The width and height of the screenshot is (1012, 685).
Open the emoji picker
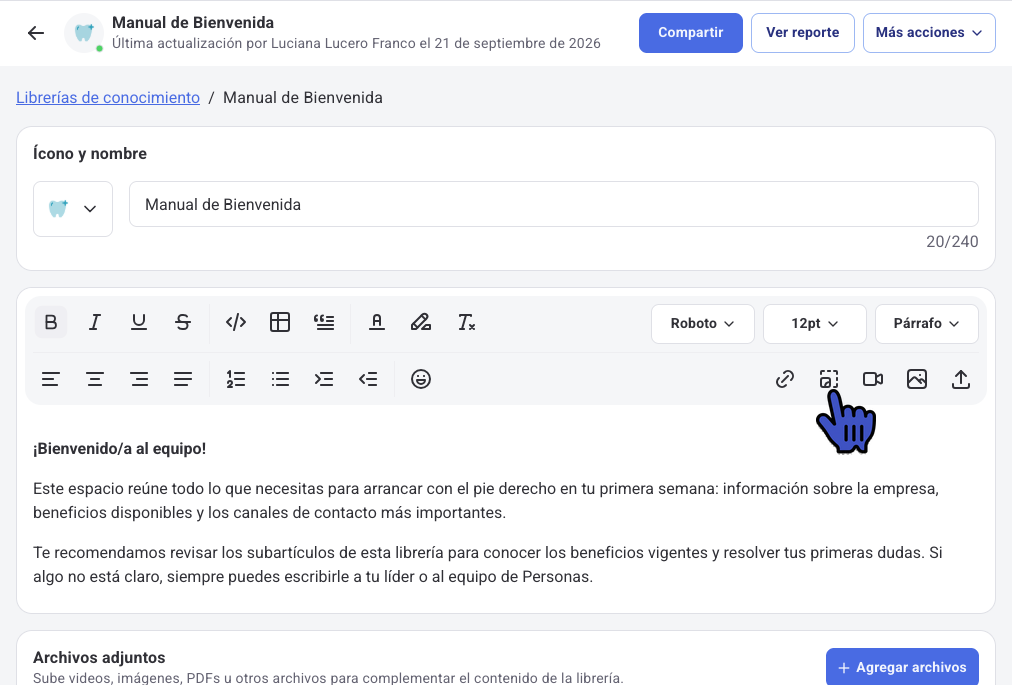[421, 379]
